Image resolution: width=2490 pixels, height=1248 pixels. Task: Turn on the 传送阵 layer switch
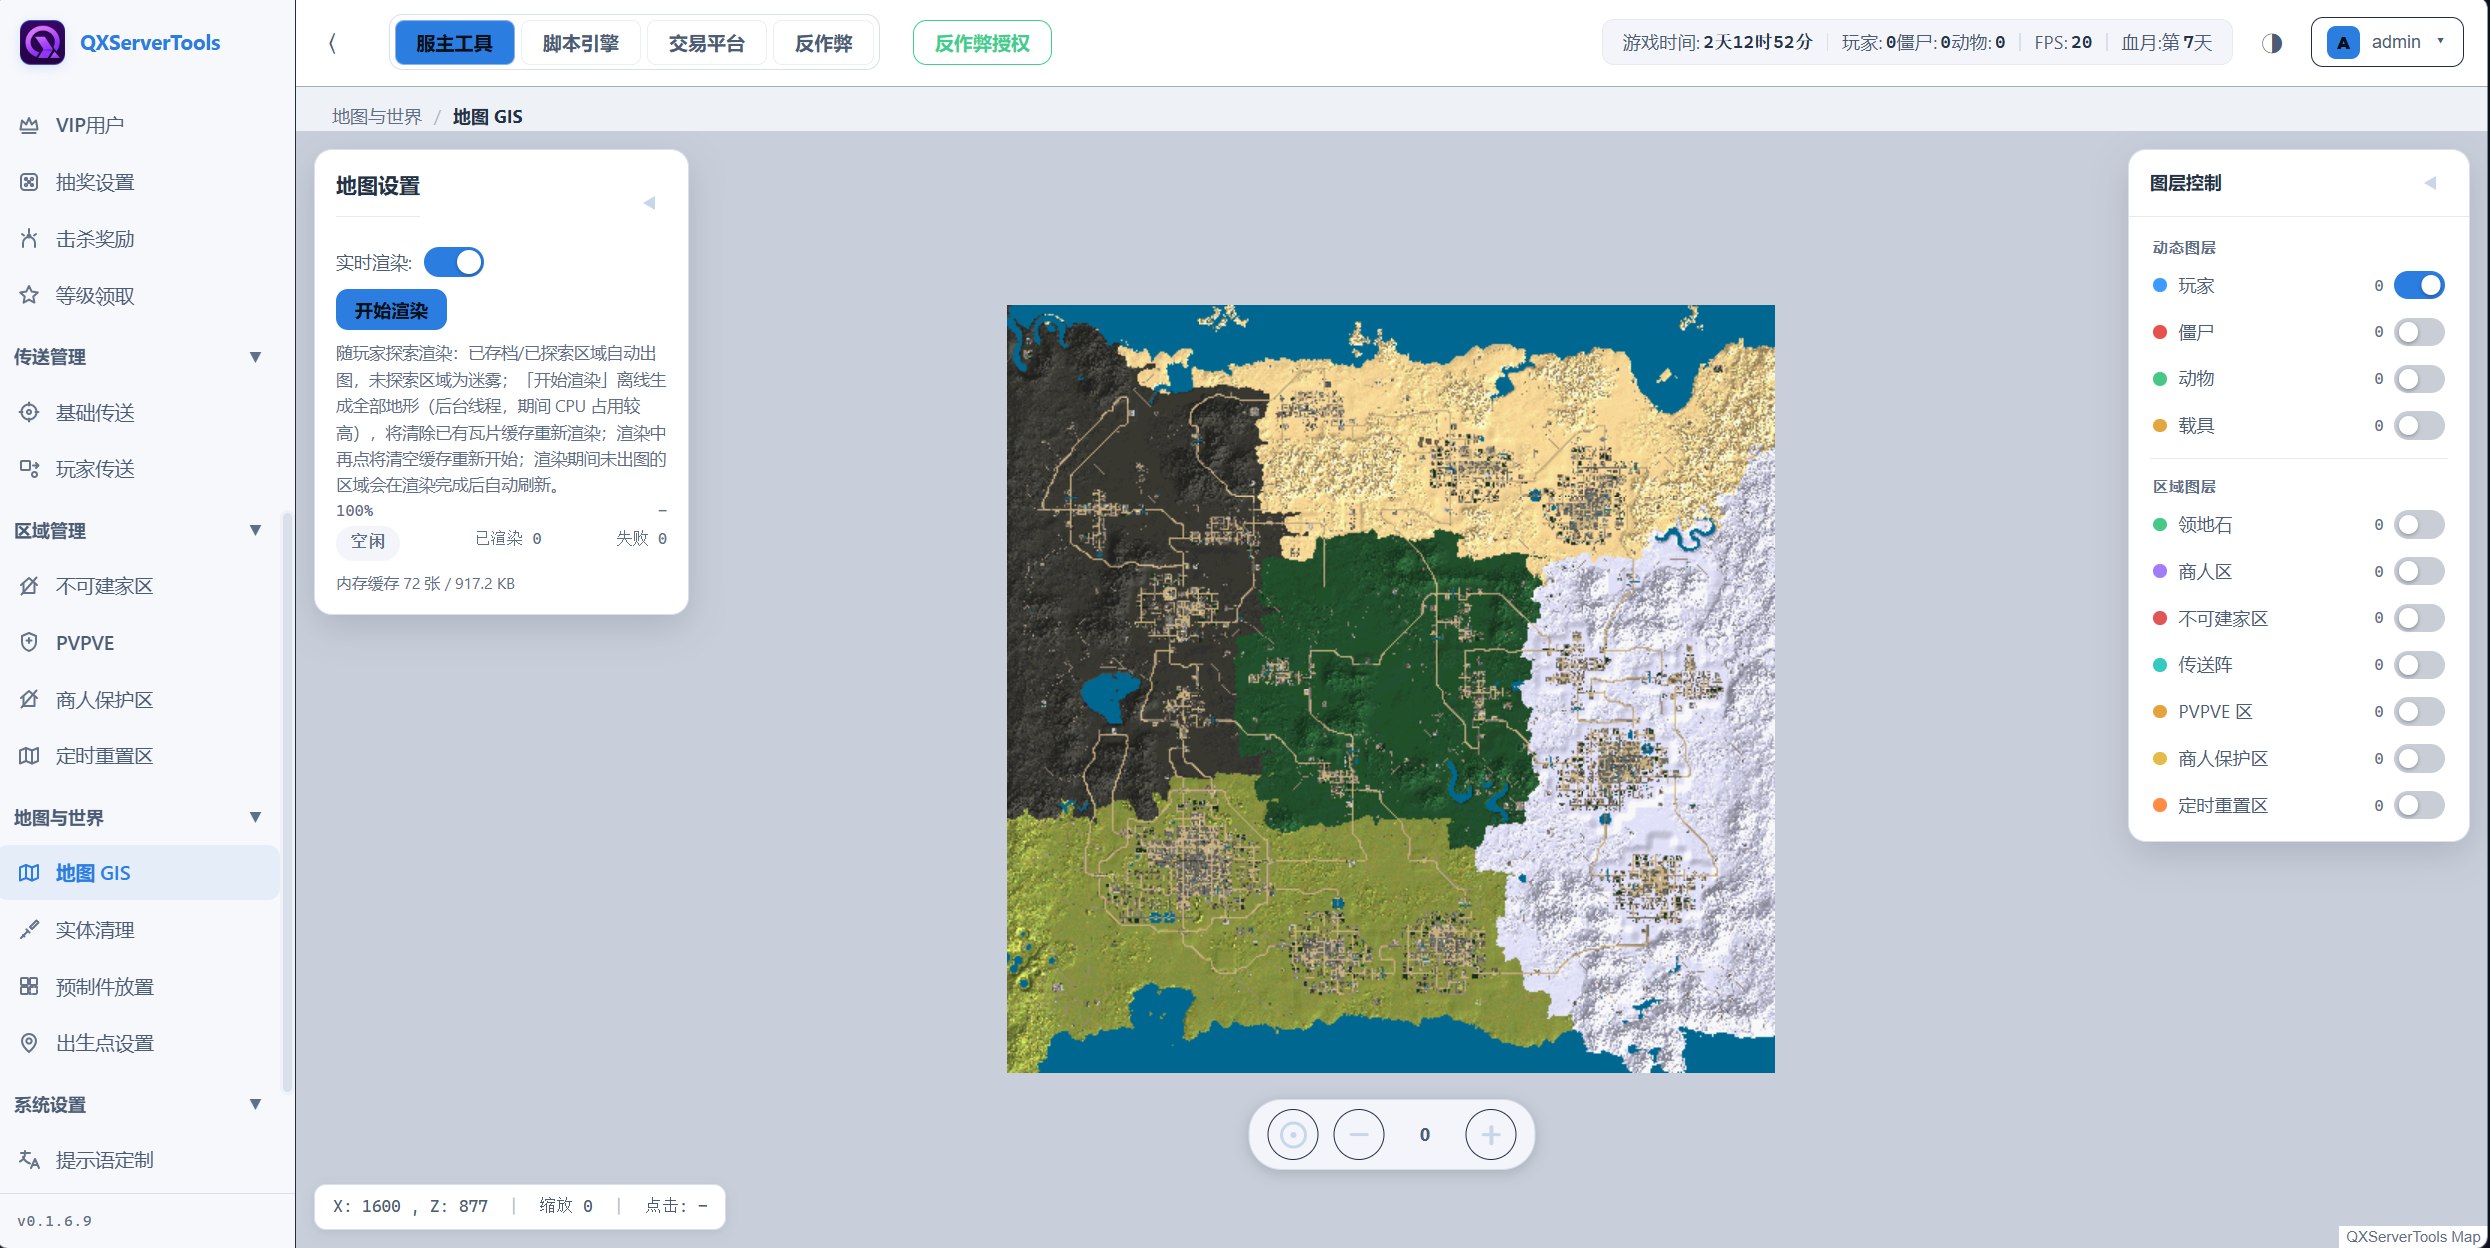[x=2419, y=665]
